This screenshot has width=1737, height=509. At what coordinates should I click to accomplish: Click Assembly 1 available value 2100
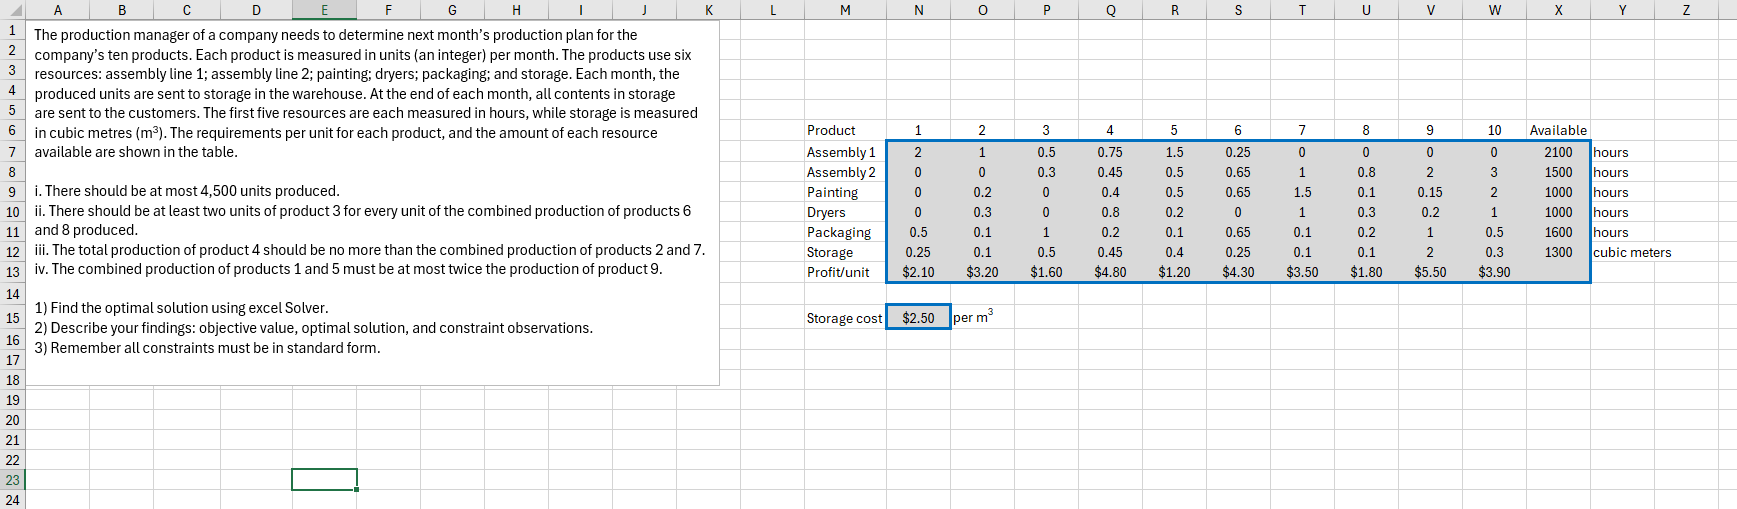(x=1558, y=152)
